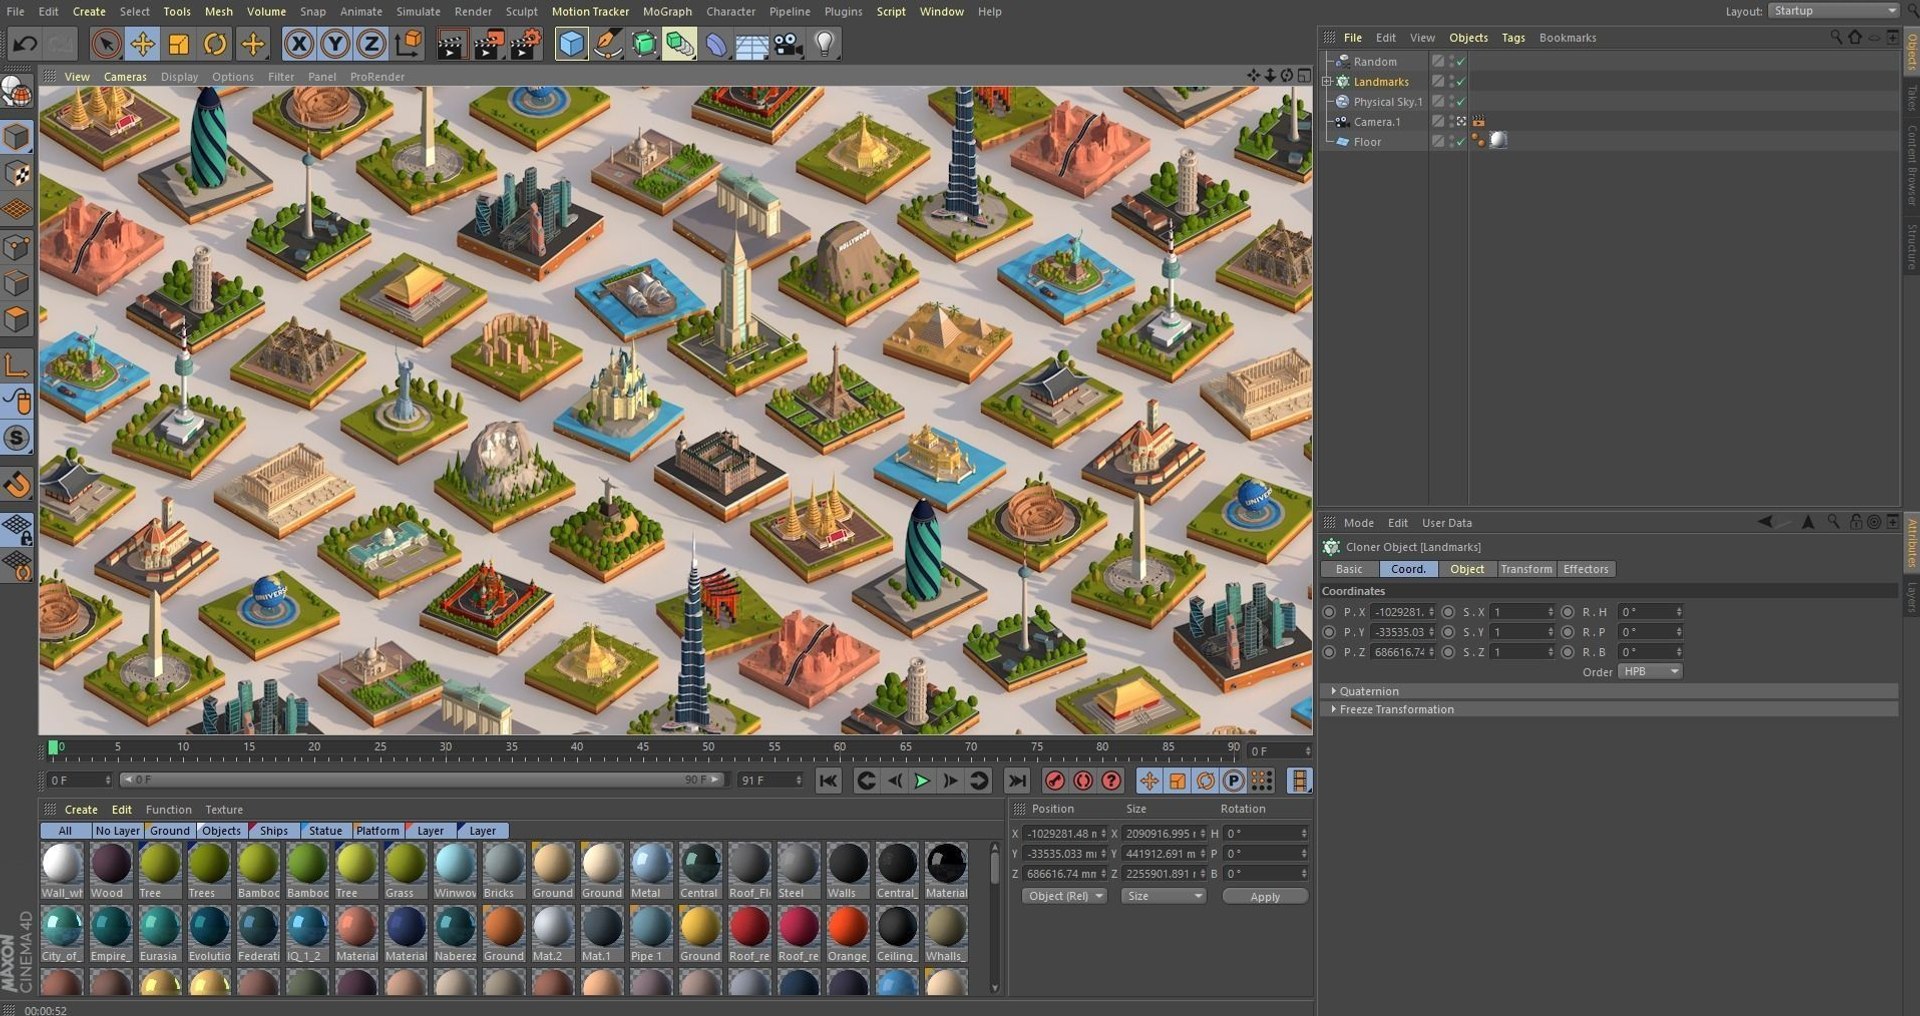
Task: Add a Cube primitive object
Action: pyautogui.click(x=571, y=44)
